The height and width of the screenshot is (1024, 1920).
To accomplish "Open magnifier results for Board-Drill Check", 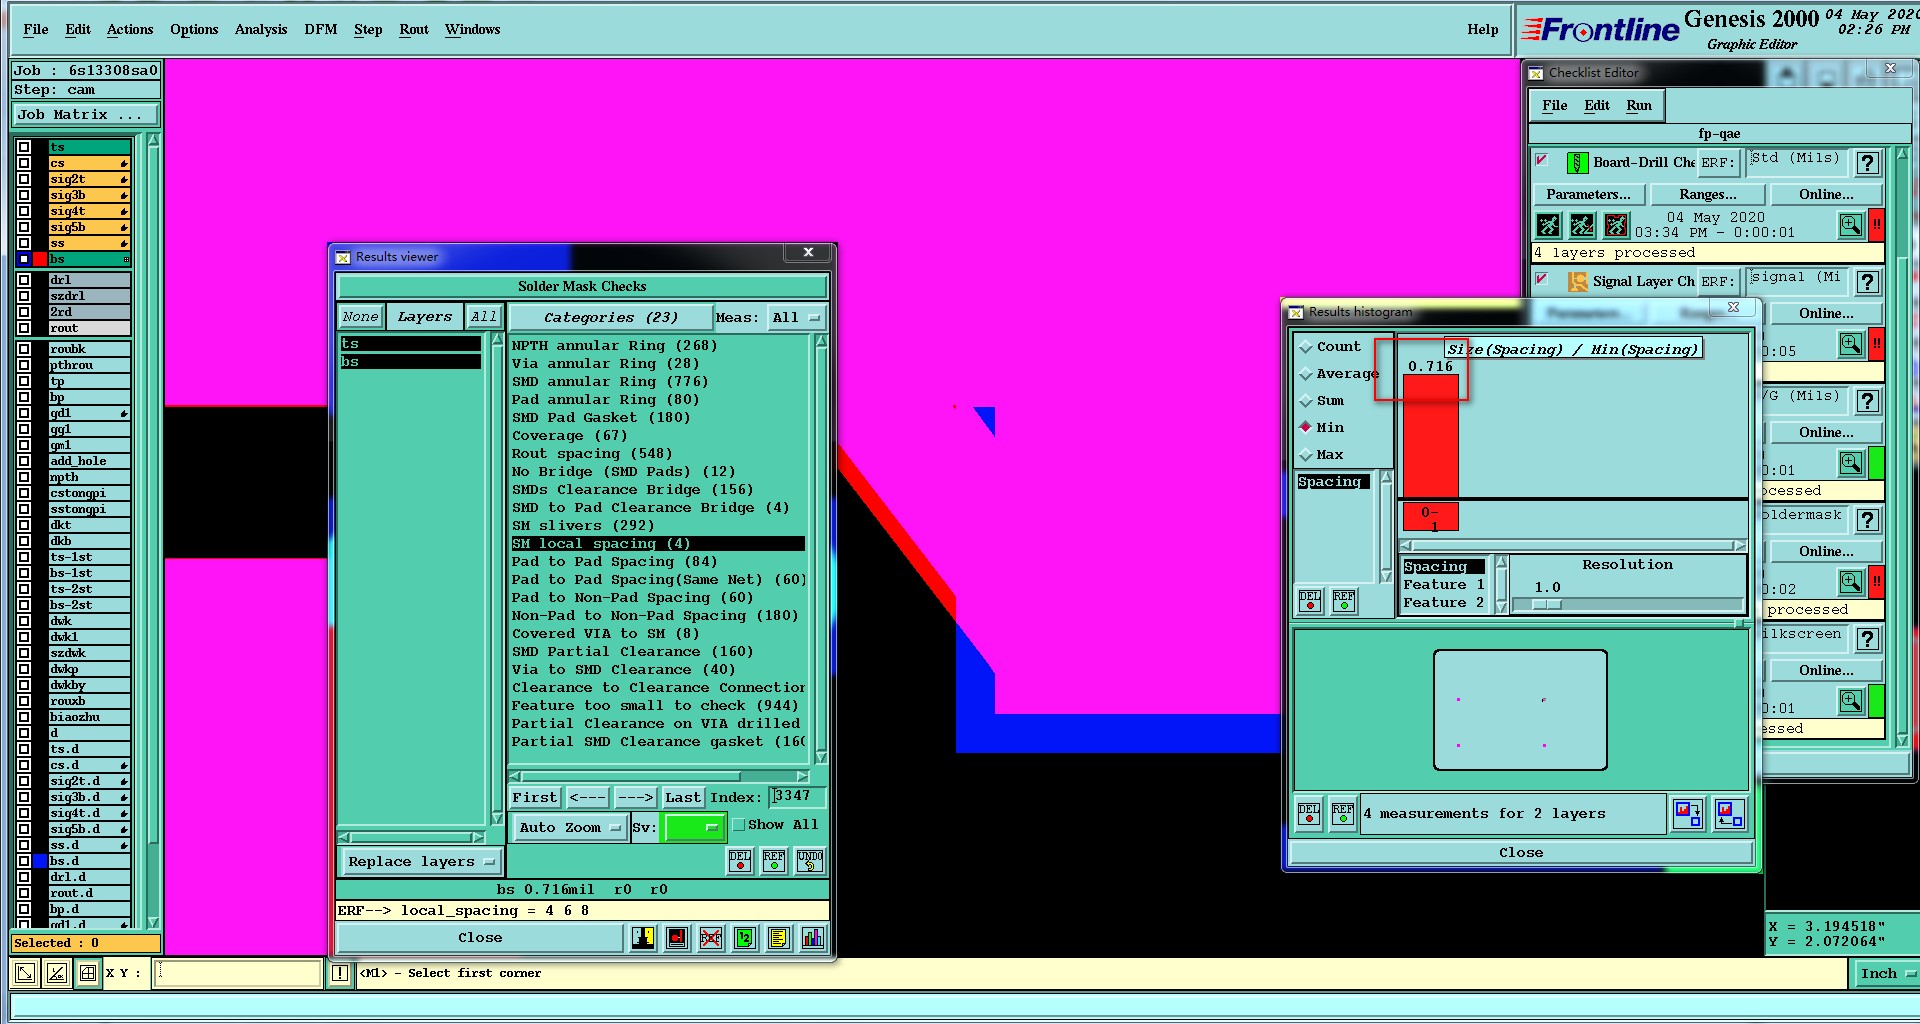I will point(1851,225).
